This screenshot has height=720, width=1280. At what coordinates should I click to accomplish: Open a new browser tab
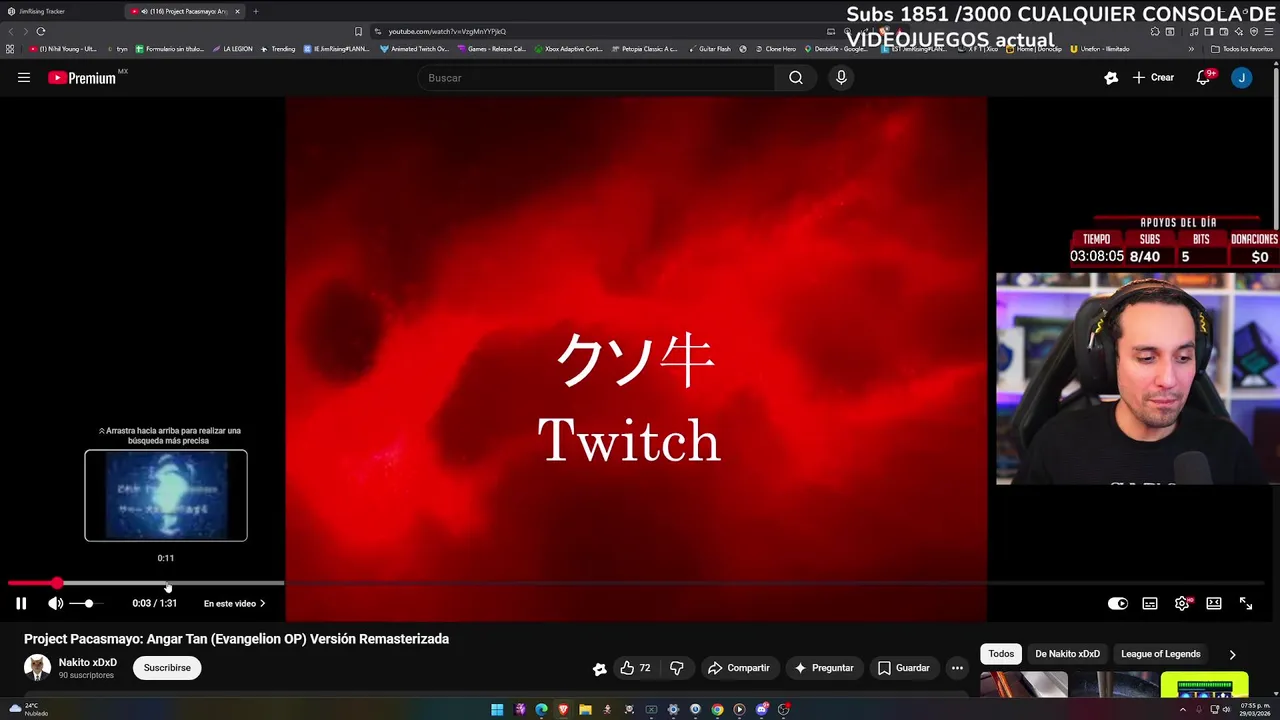[255, 11]
